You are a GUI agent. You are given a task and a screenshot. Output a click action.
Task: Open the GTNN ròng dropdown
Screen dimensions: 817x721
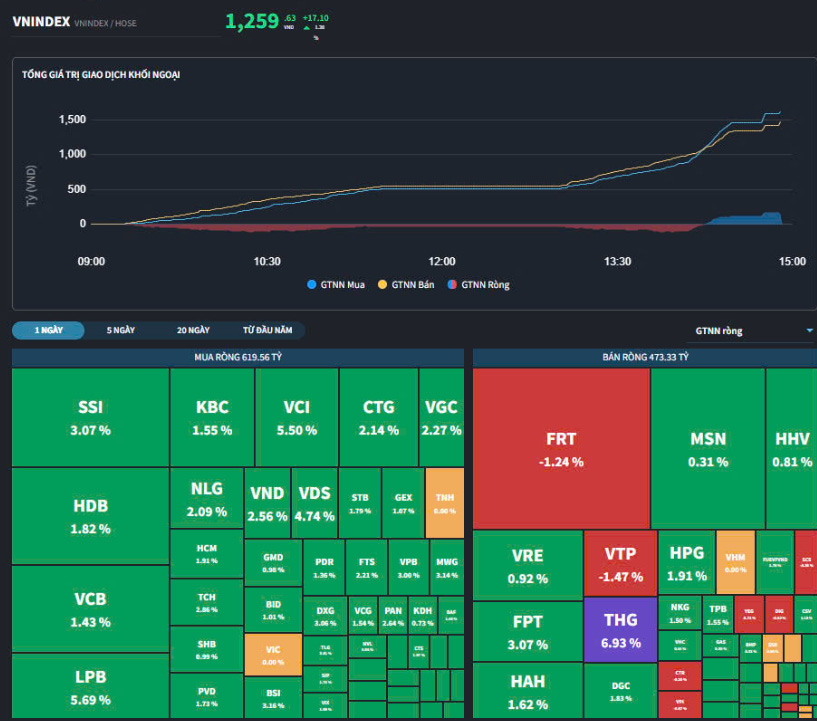[751, 331]
